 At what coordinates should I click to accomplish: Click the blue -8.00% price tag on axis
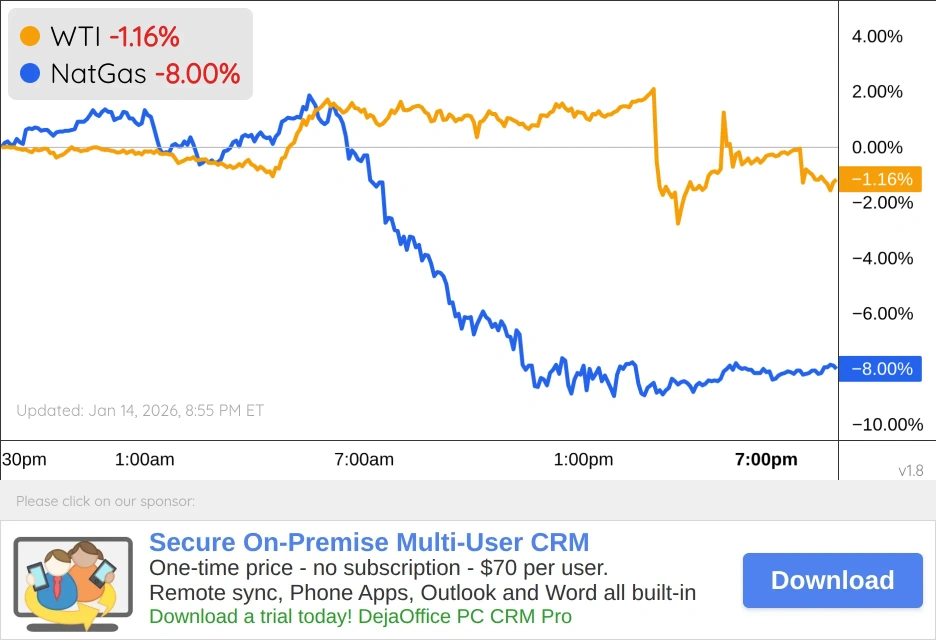(x=879, y=369)
